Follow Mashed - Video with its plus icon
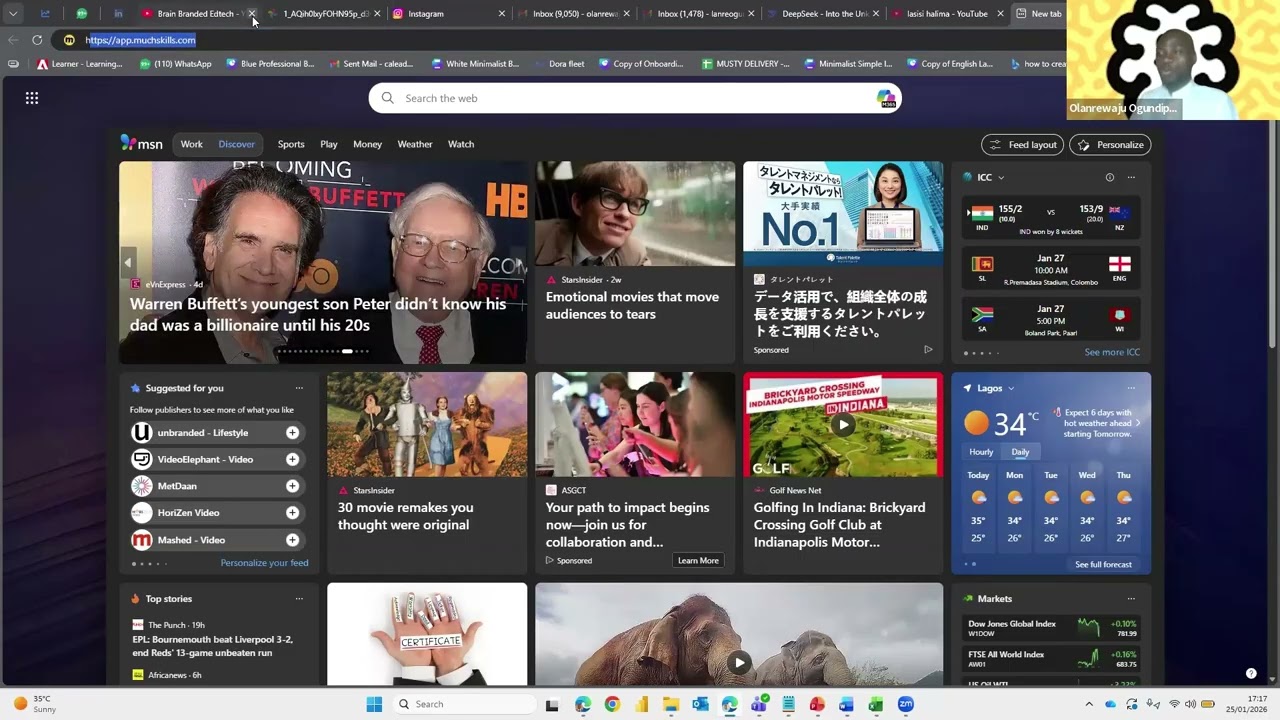 click(292, 540)
